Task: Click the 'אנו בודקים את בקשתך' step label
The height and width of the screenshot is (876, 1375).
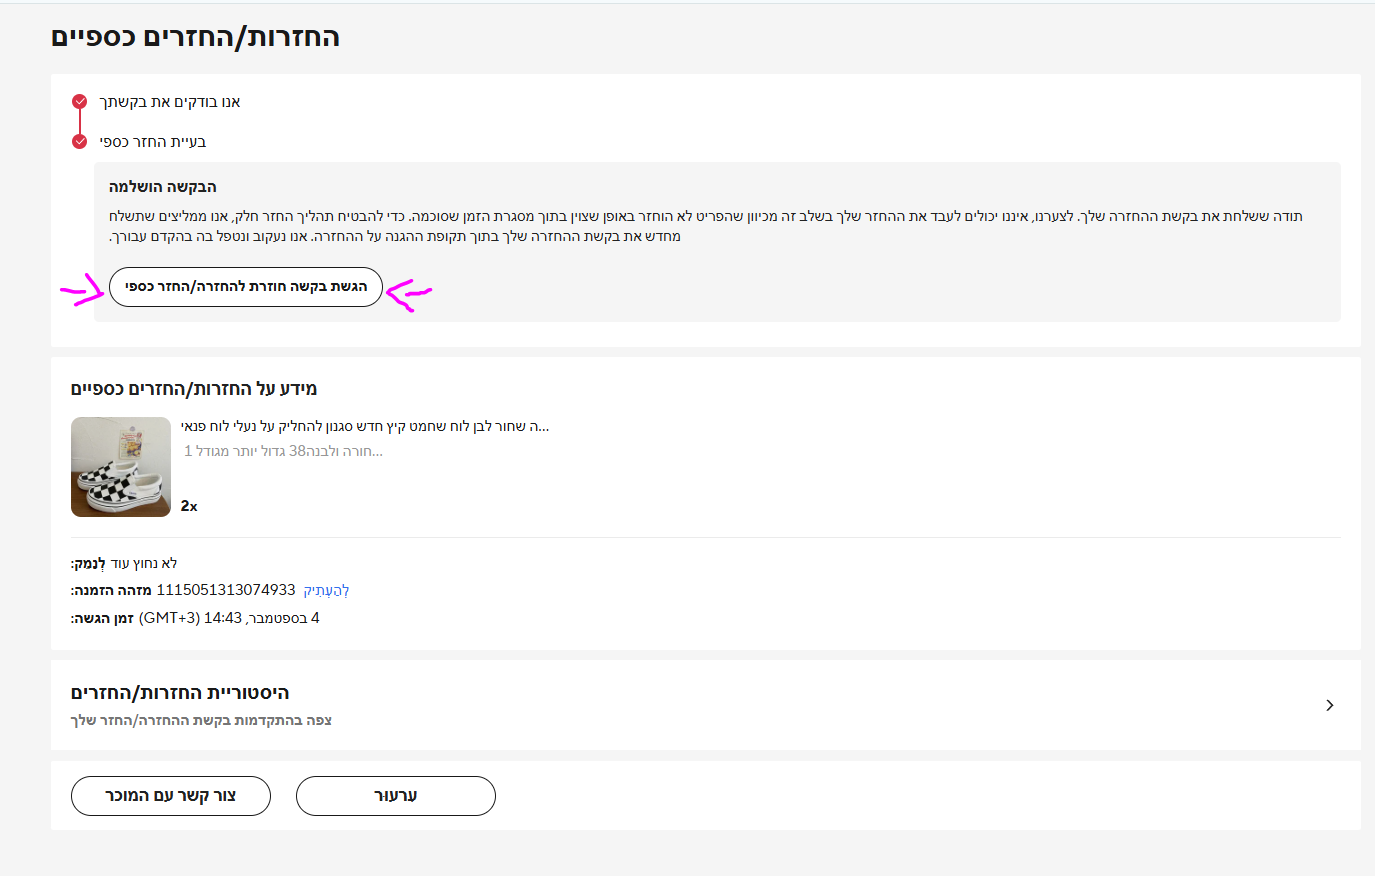Action: point(170,102)
